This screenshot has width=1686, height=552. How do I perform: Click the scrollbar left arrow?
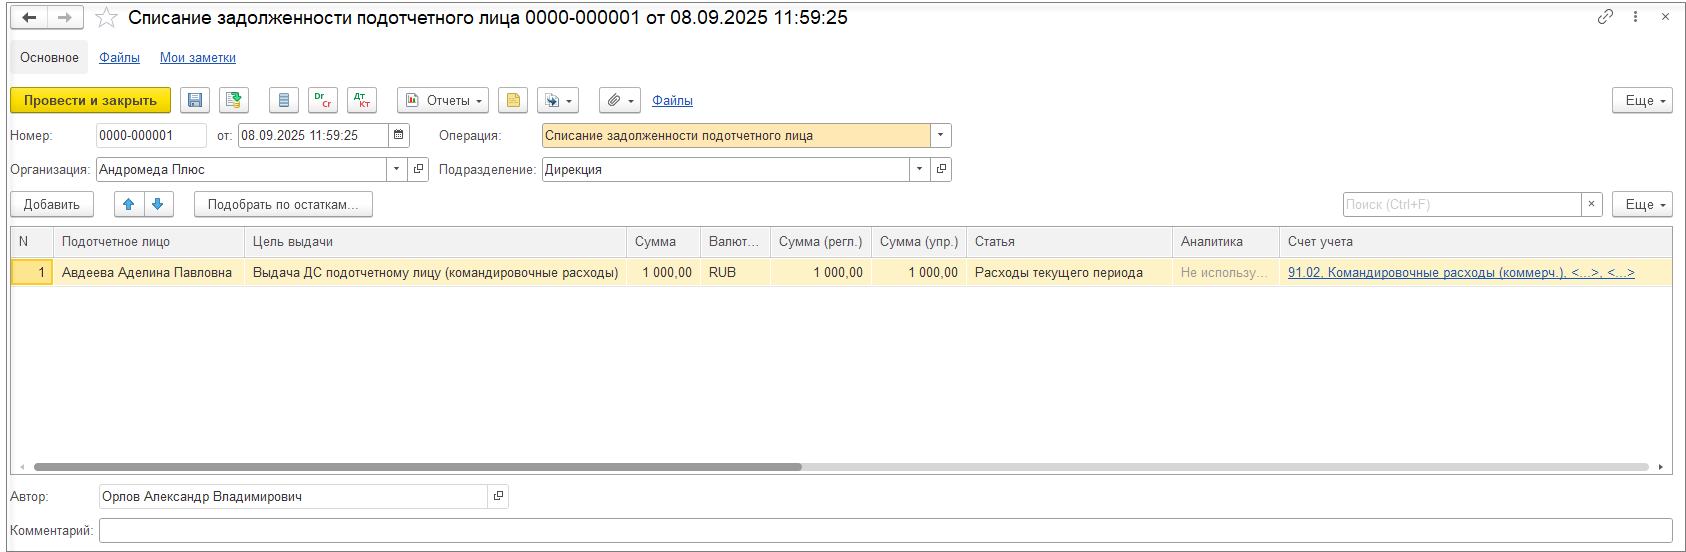(x=22, y=467)
